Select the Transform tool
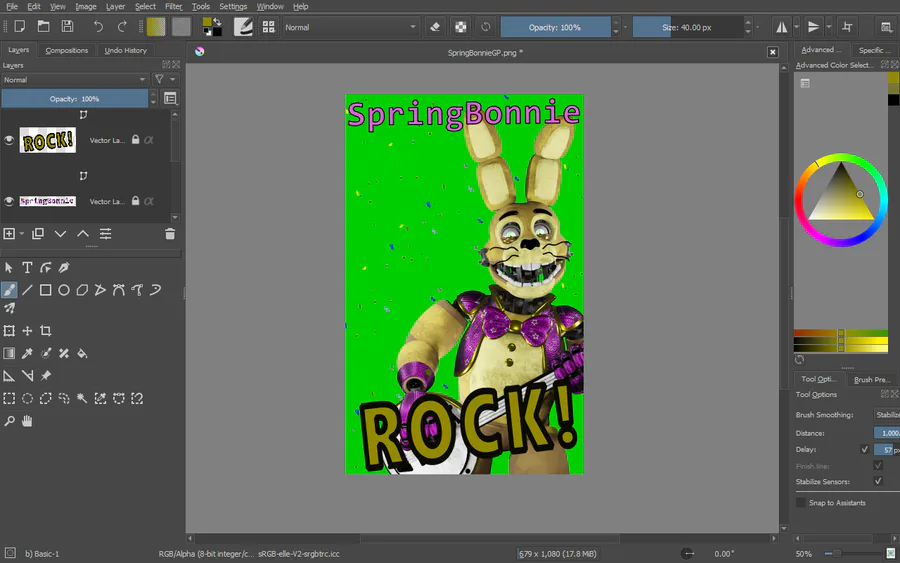 [9, 331]
